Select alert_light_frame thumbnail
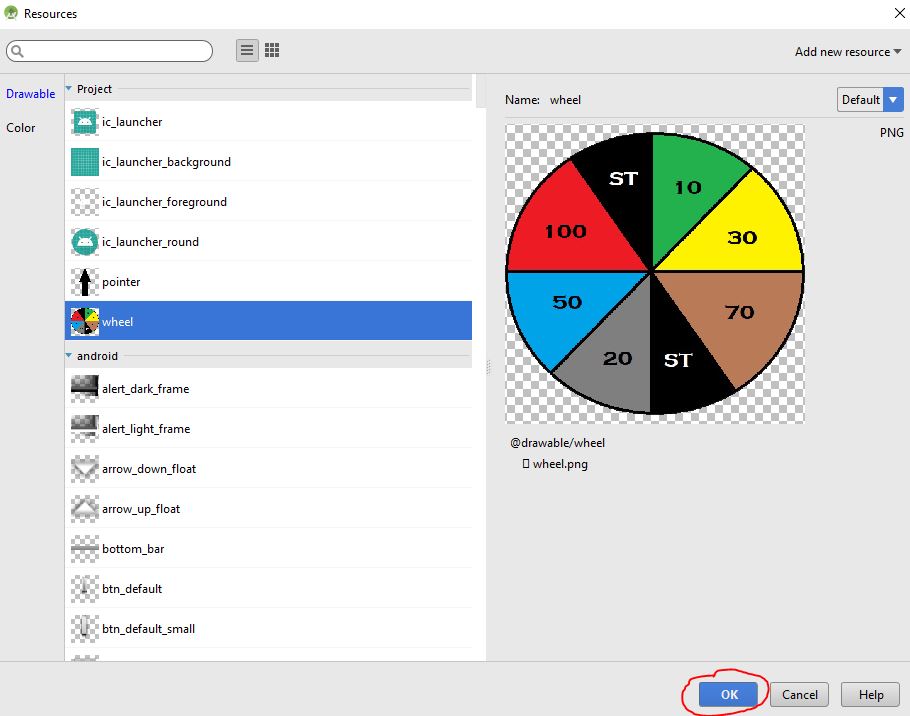The height and width of the screenshot is (716, 910). pos(85,429)
